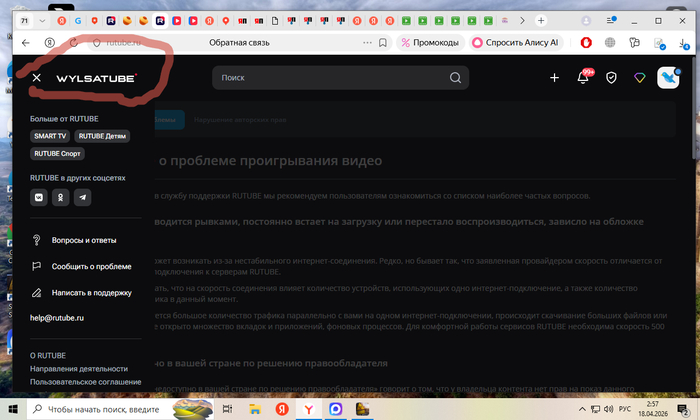Open a new tab with plus button
Screen dimensions: 700x420
[541, 21]
